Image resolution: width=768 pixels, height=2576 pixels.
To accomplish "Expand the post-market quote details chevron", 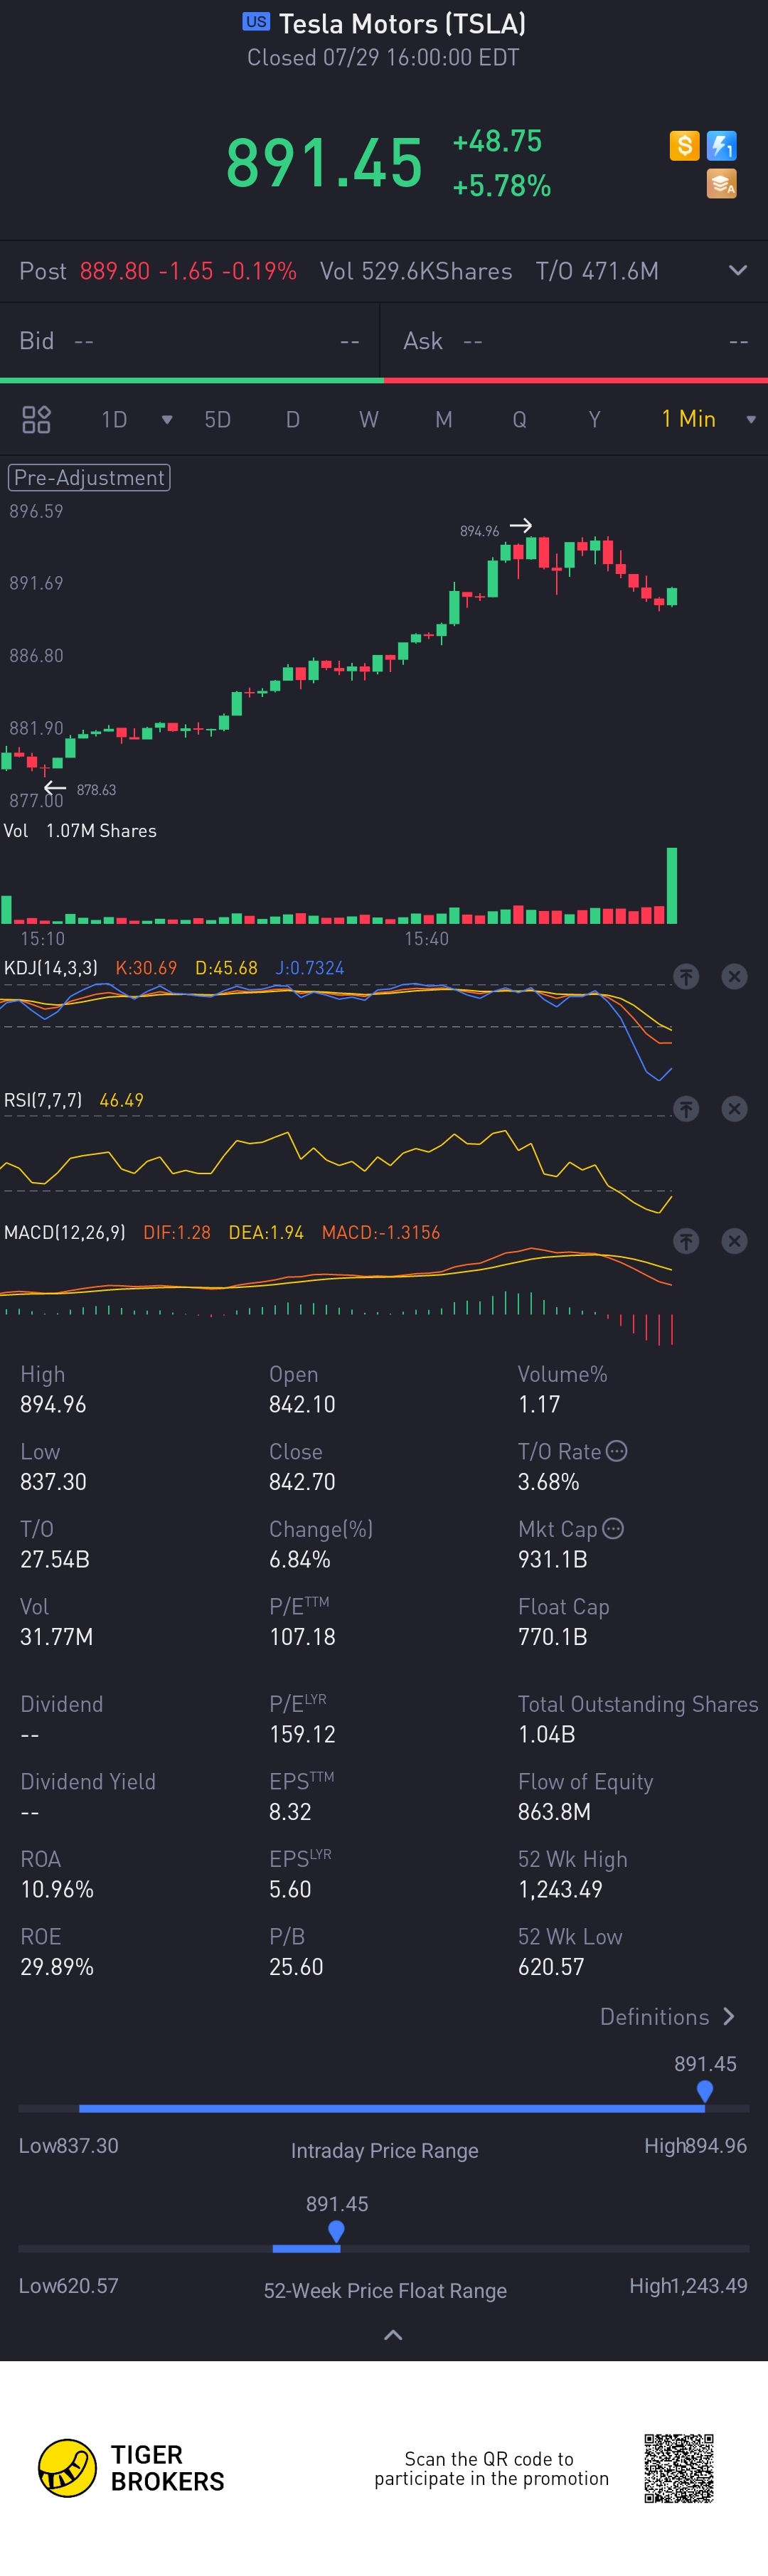I will click(x=737, y=270).
